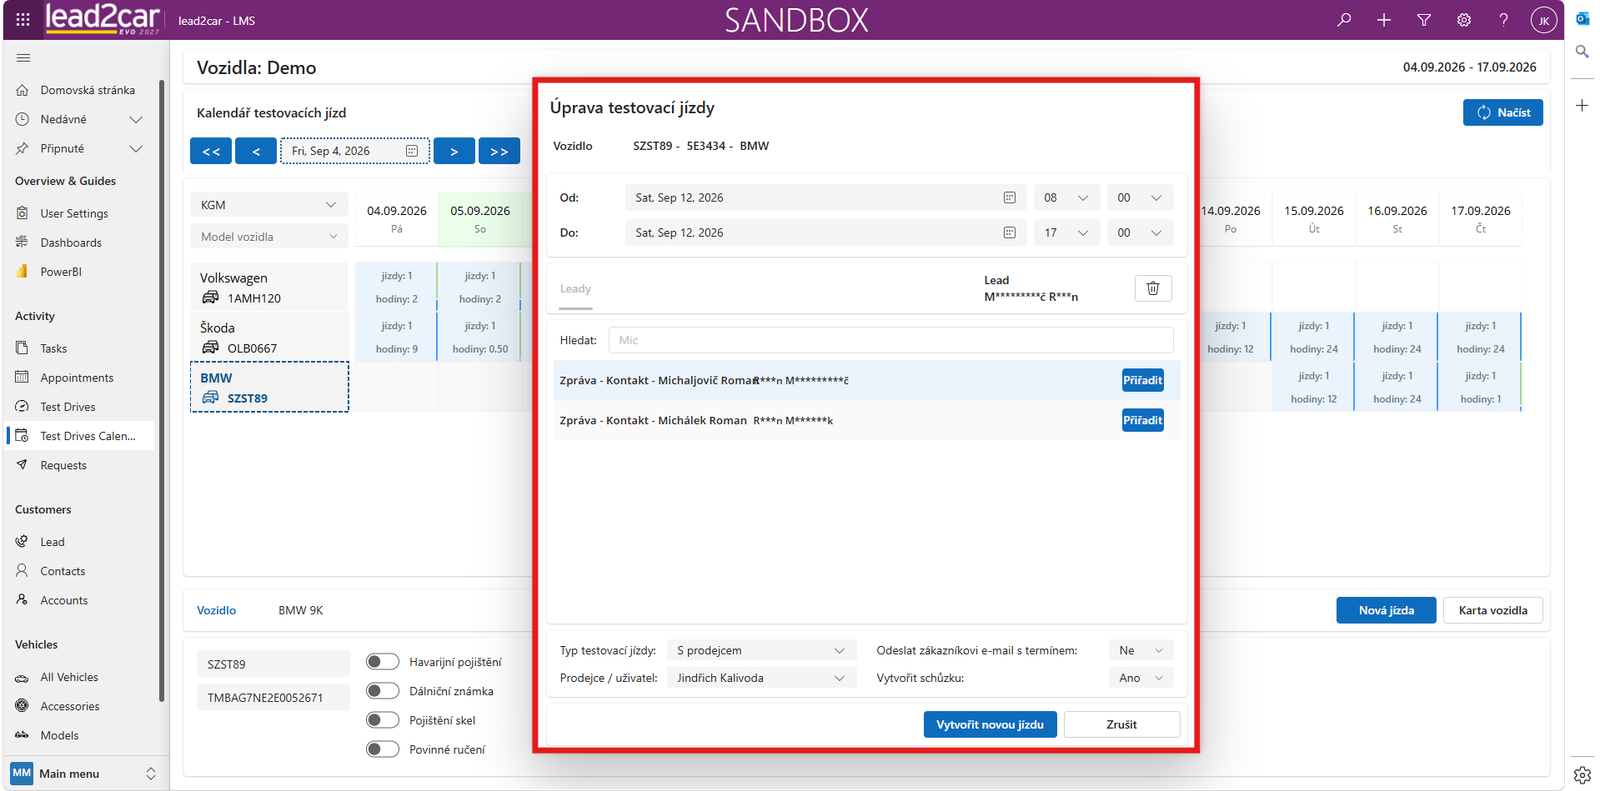
Task: Open calendar picker beside Fri, Sep 4, 2026
Action: (412, 151)
